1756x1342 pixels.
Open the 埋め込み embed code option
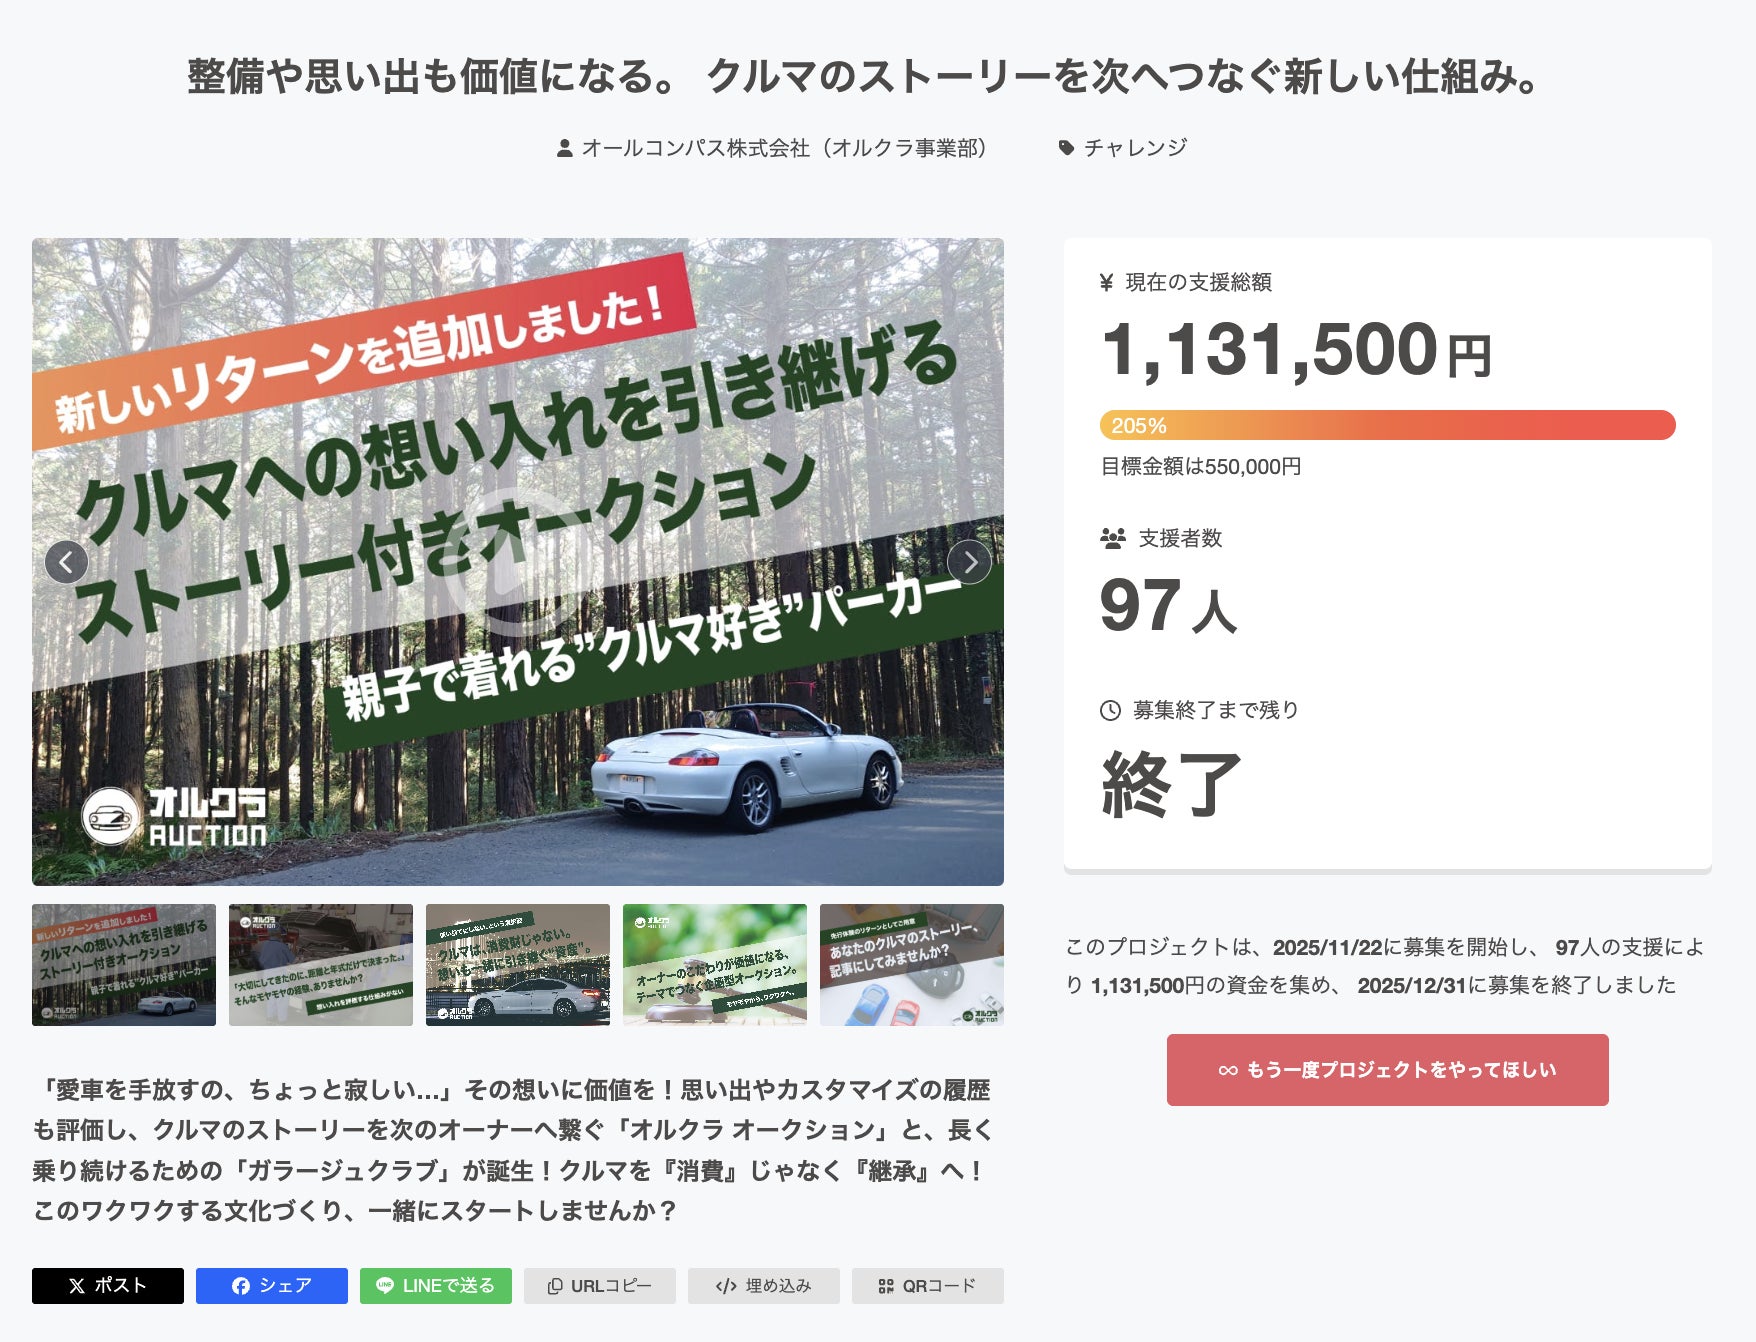pos(764,1286)
